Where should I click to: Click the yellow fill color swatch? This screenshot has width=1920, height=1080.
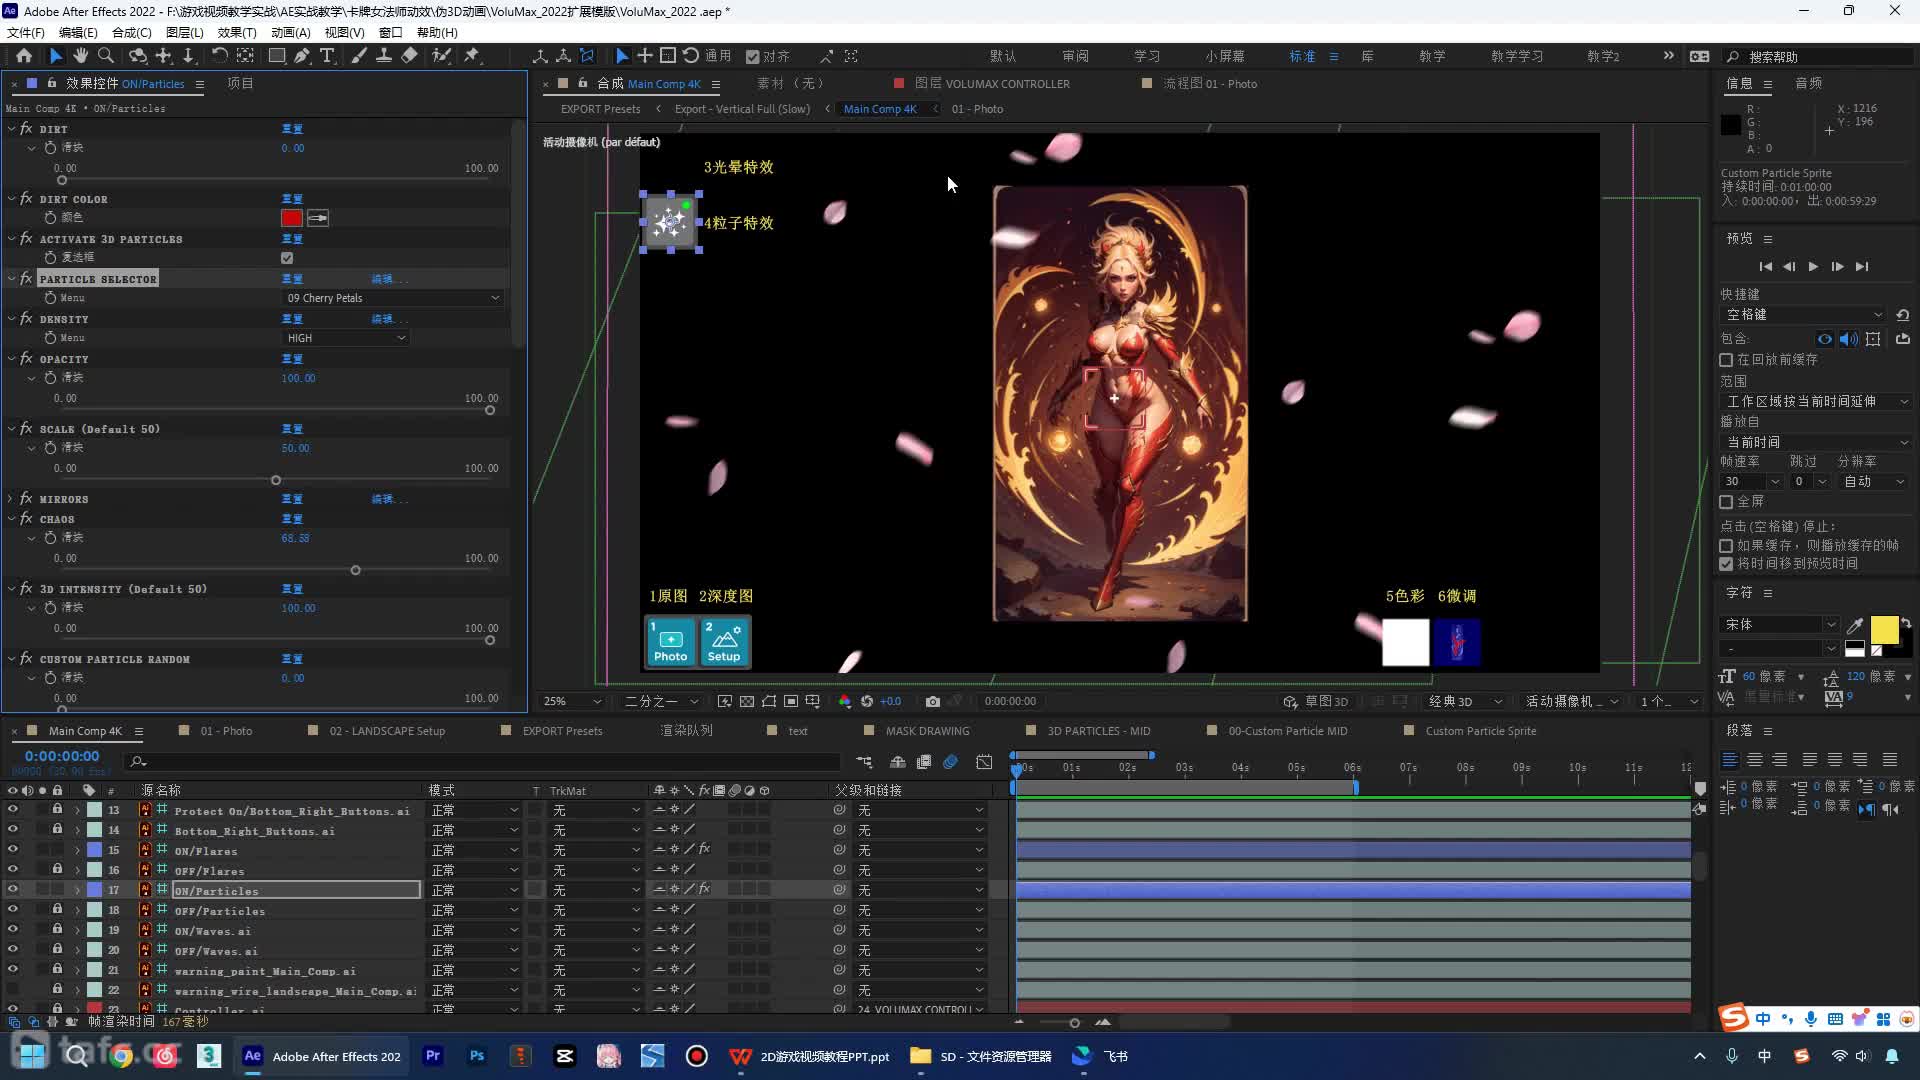[1884, 629]
